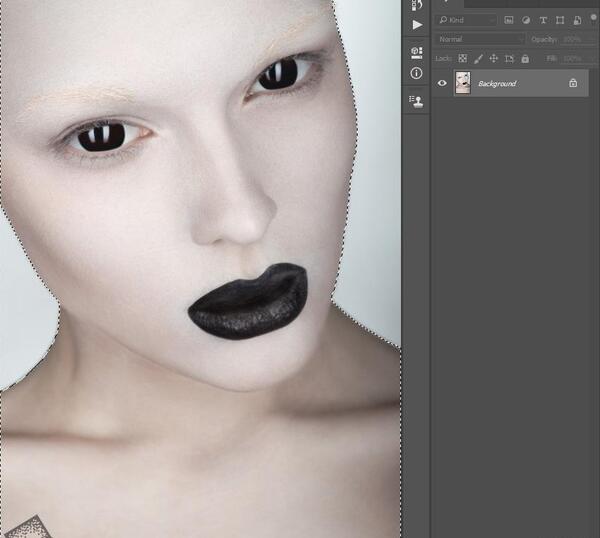The image size is (600, 538).
Task: Open the Actions panel play icon
Action: point(417,25)
